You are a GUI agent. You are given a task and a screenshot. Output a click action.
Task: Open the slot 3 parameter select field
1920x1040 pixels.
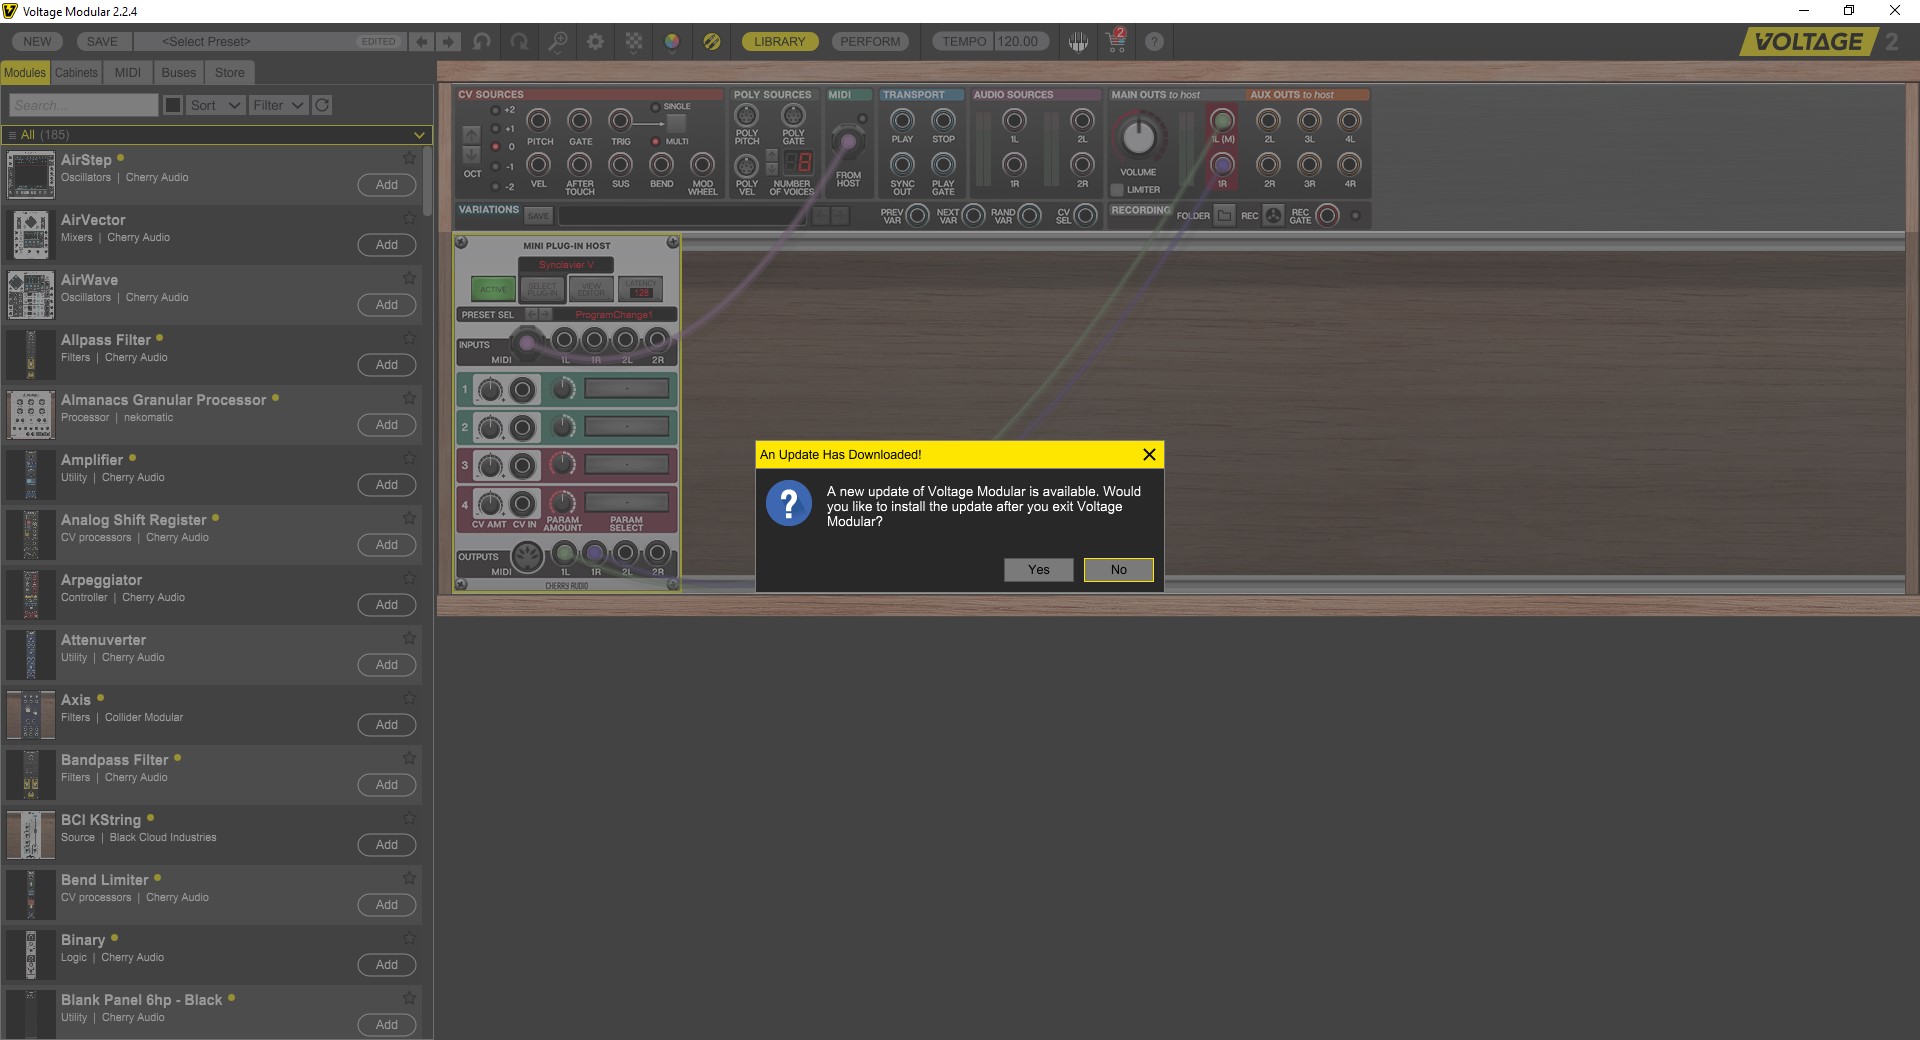[x=627, y=465]
